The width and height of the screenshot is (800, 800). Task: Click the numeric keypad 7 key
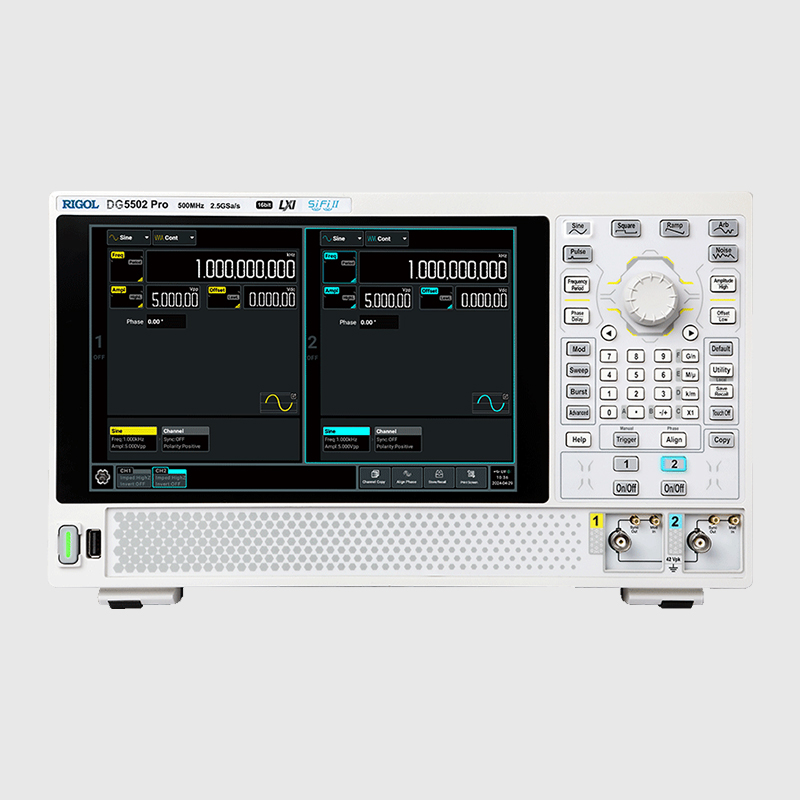click(x=608, y=356)
